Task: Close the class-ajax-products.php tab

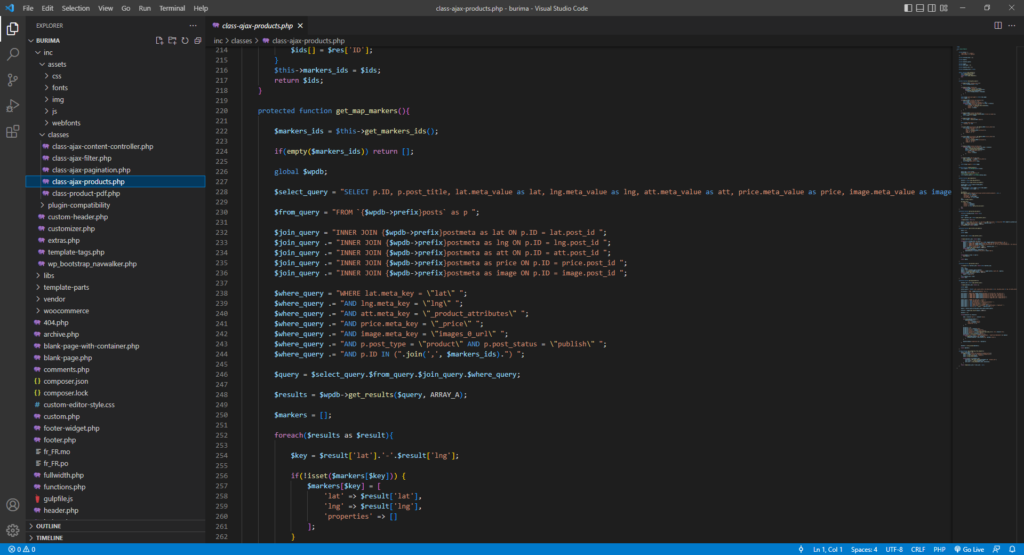Action: [x=300, y=25]
